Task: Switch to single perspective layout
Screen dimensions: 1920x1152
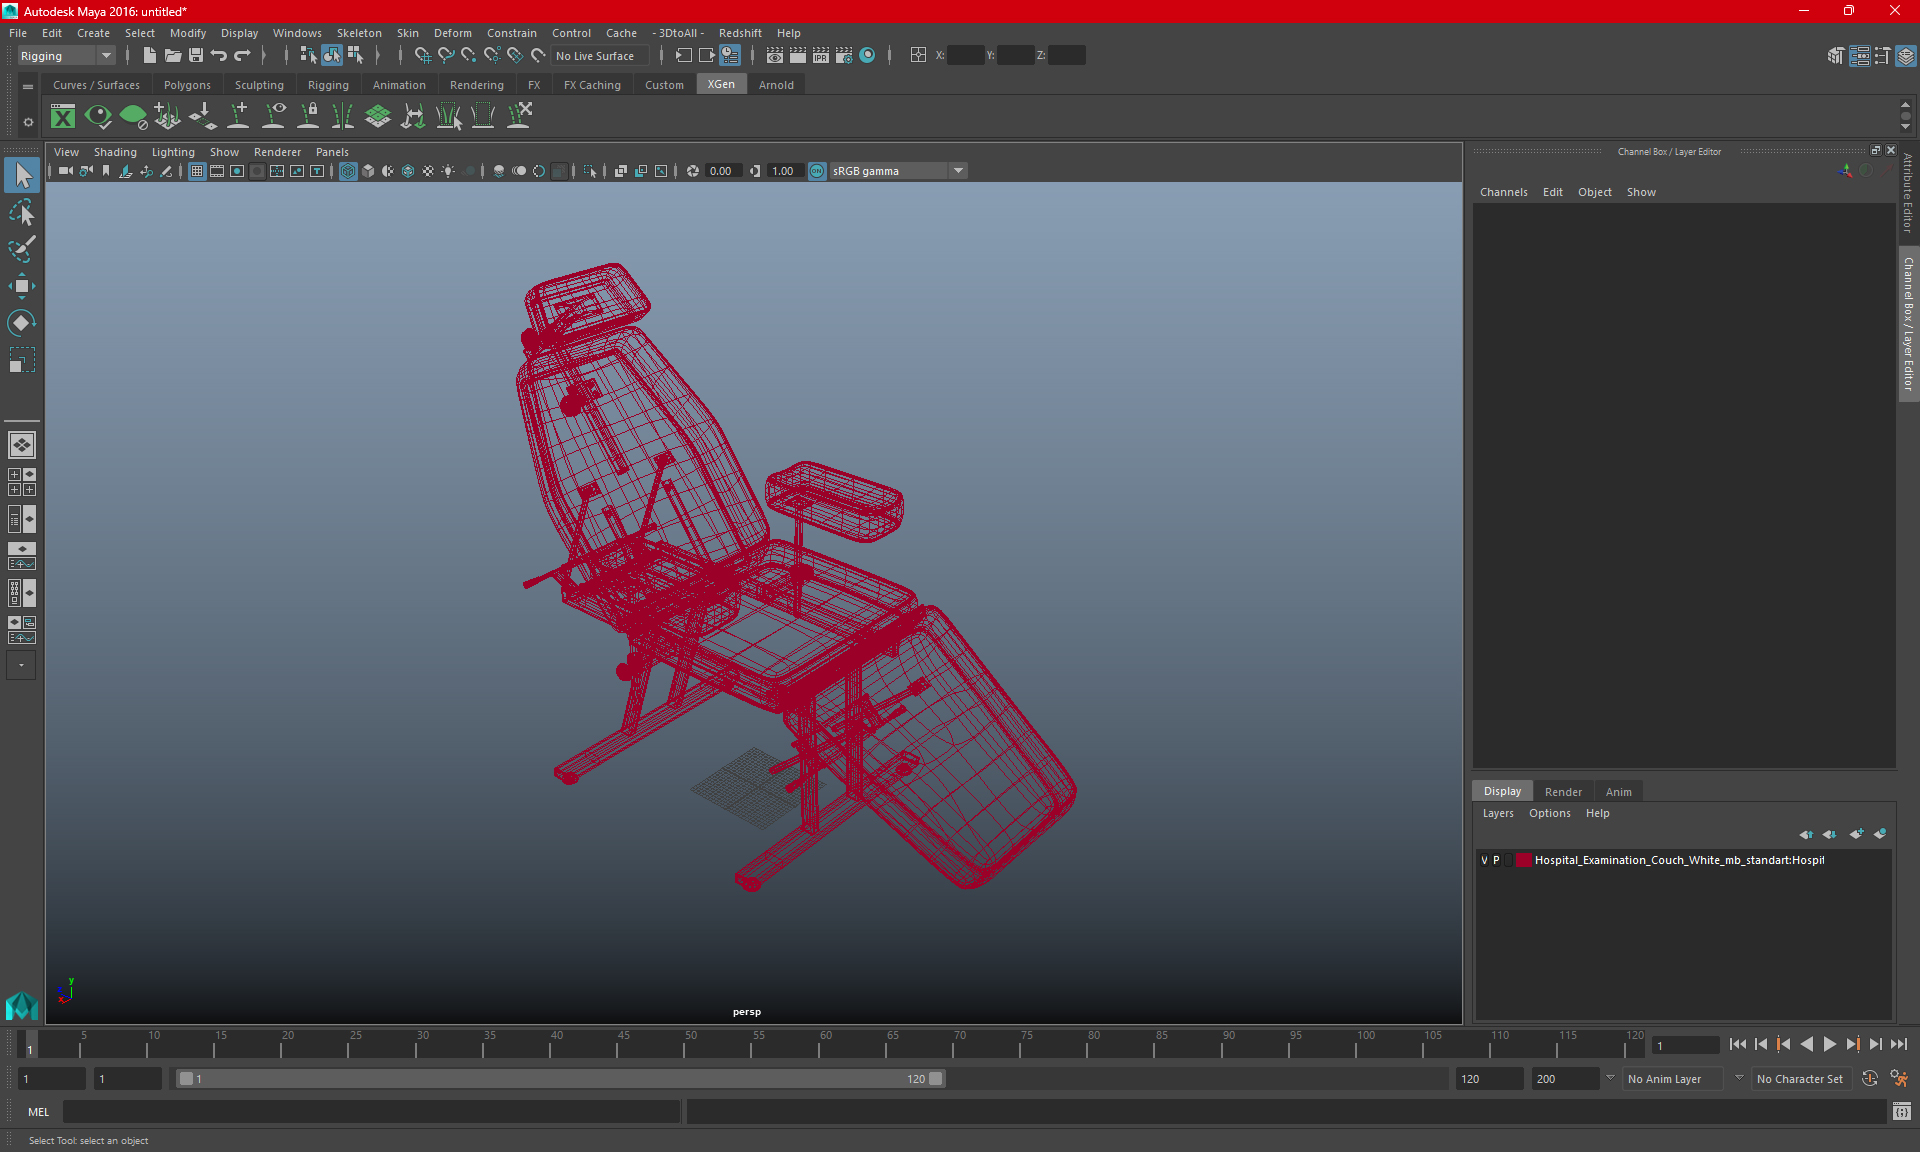Action: point(22,445)
